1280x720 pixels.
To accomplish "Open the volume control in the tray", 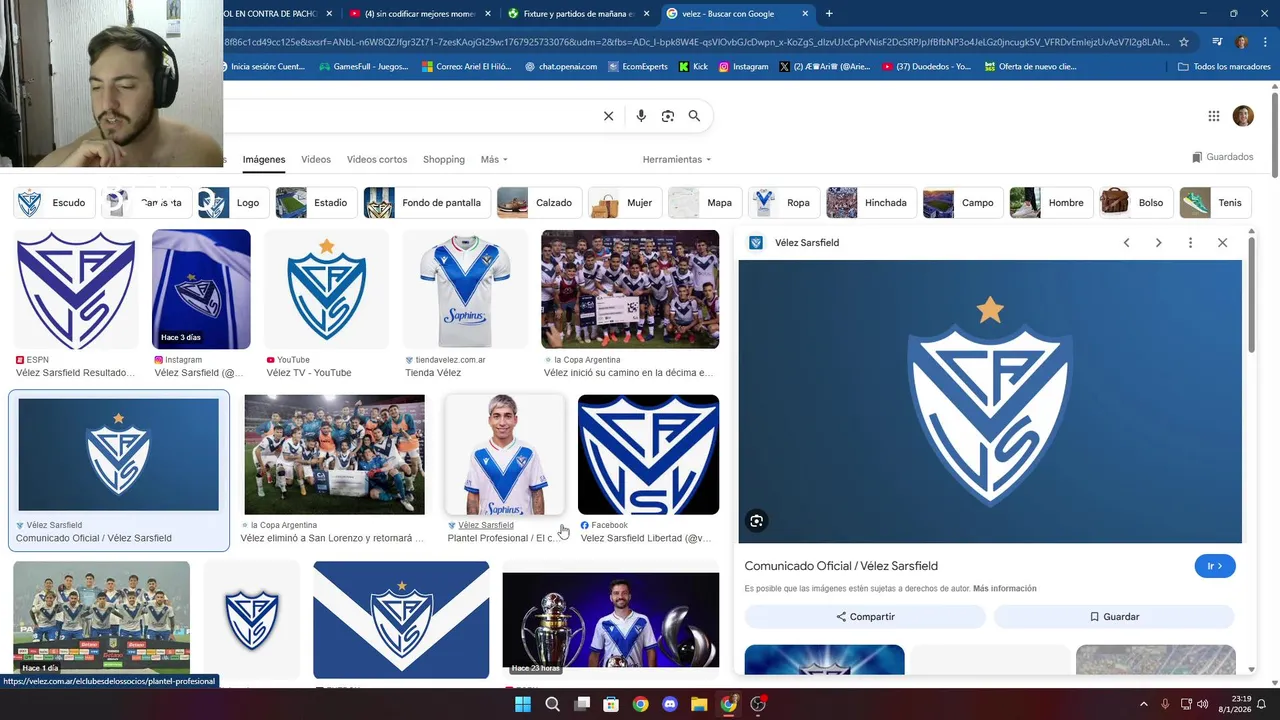I will [x=1202, y=704].
